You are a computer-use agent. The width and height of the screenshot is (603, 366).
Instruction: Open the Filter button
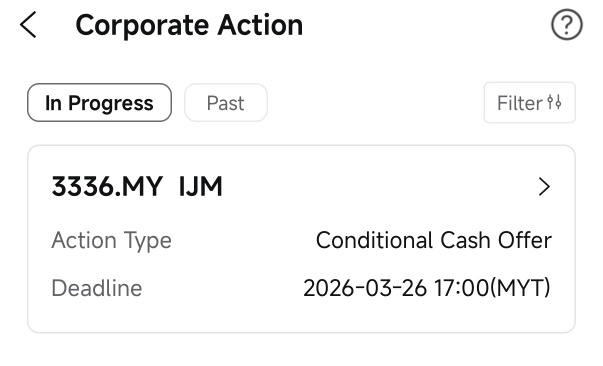point(530,103)
